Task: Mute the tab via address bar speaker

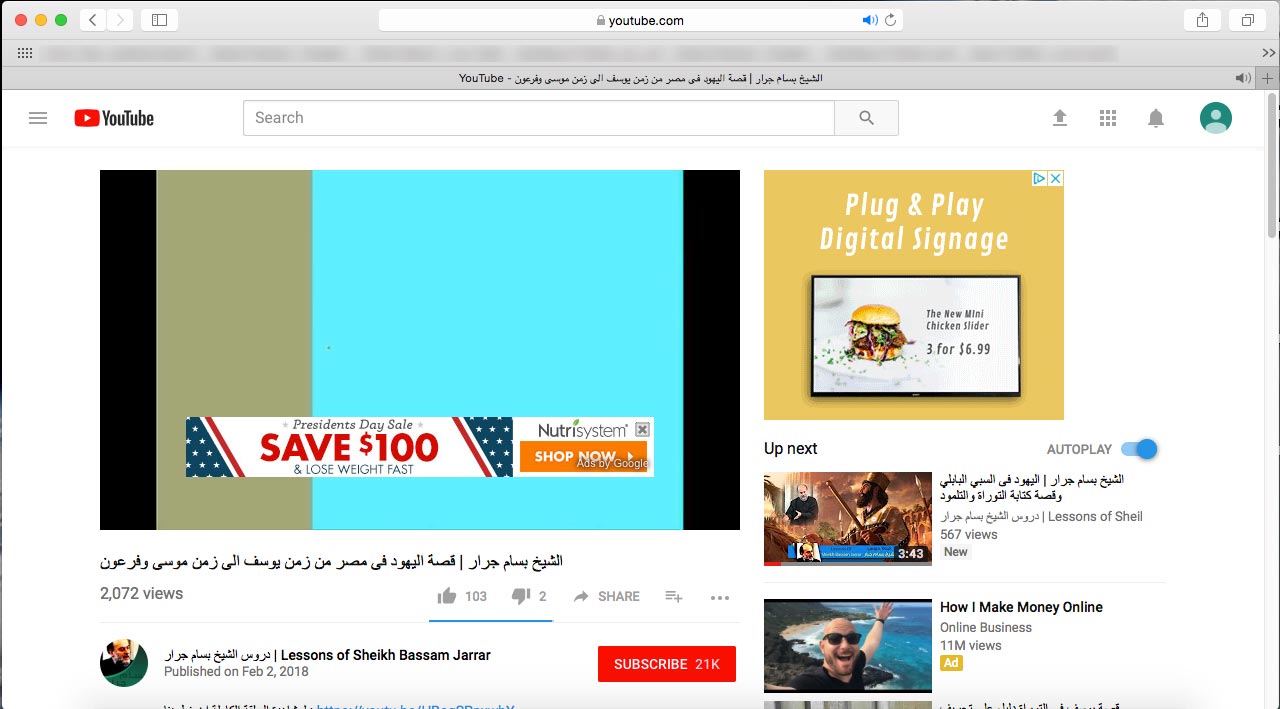Action: 869,20
